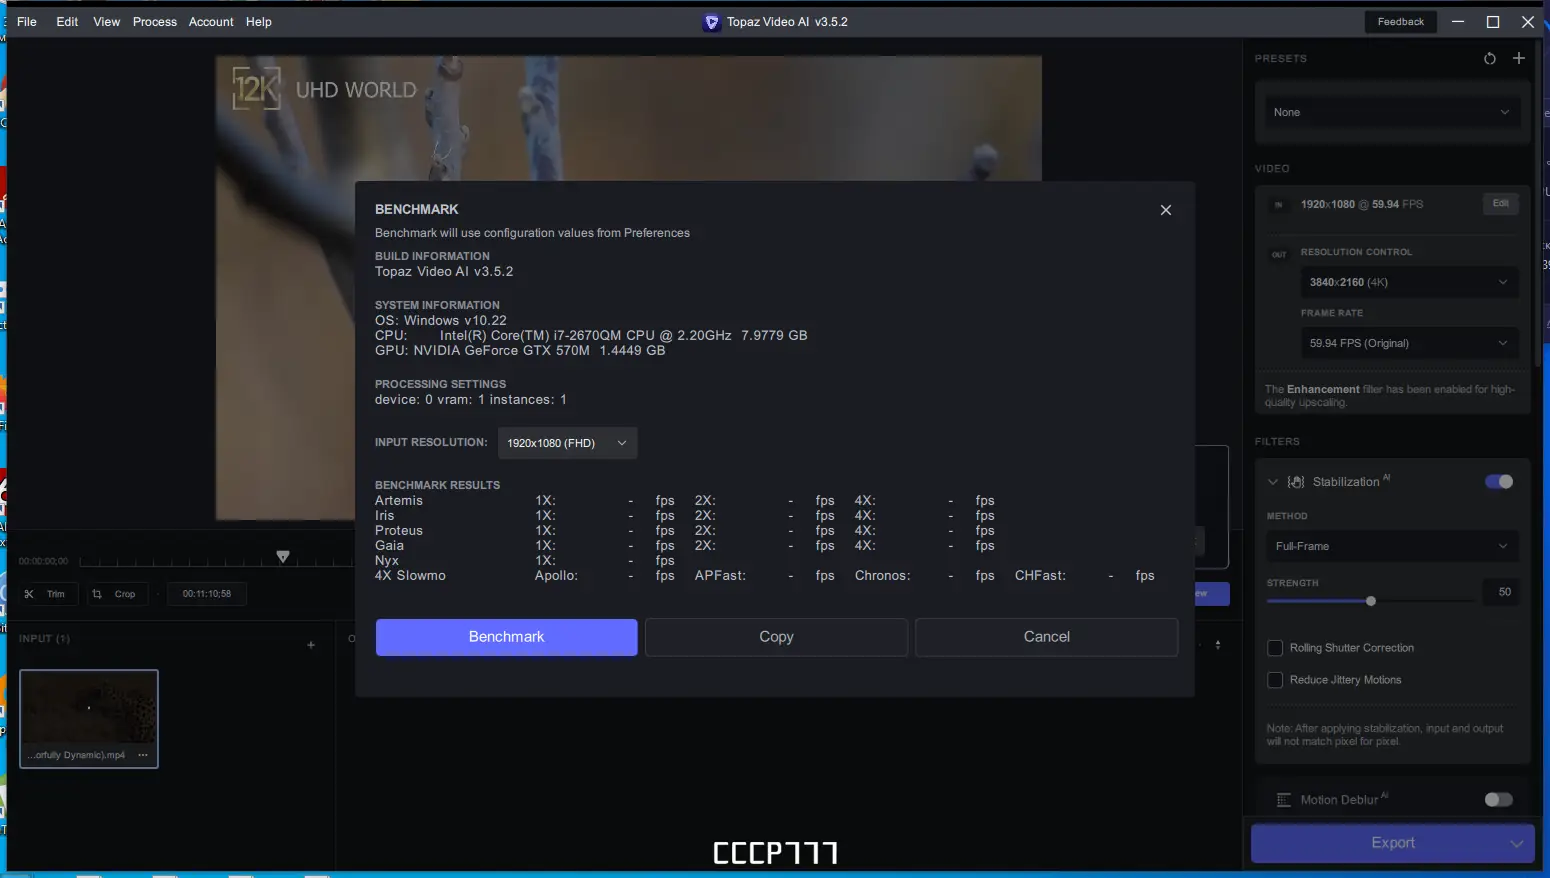Image resolution: width=1550 pixels, height=878 pixels.
Task: Click the Gaia benchmark row label
Action: tap(389, 546)
